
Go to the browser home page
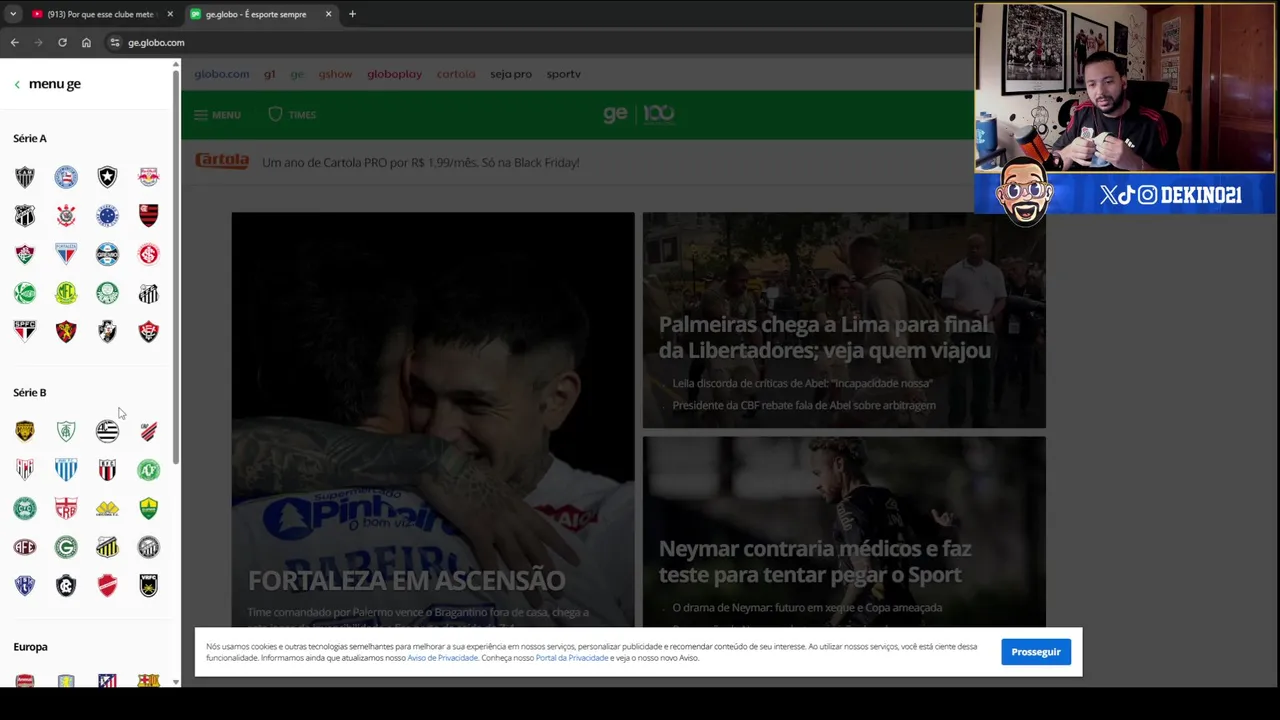click(86, 42)
